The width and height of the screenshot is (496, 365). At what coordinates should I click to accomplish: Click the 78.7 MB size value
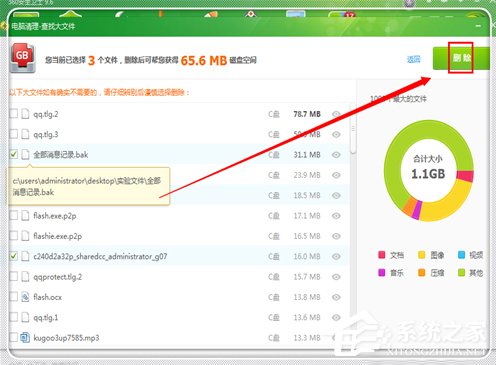(x=307, y=114)
